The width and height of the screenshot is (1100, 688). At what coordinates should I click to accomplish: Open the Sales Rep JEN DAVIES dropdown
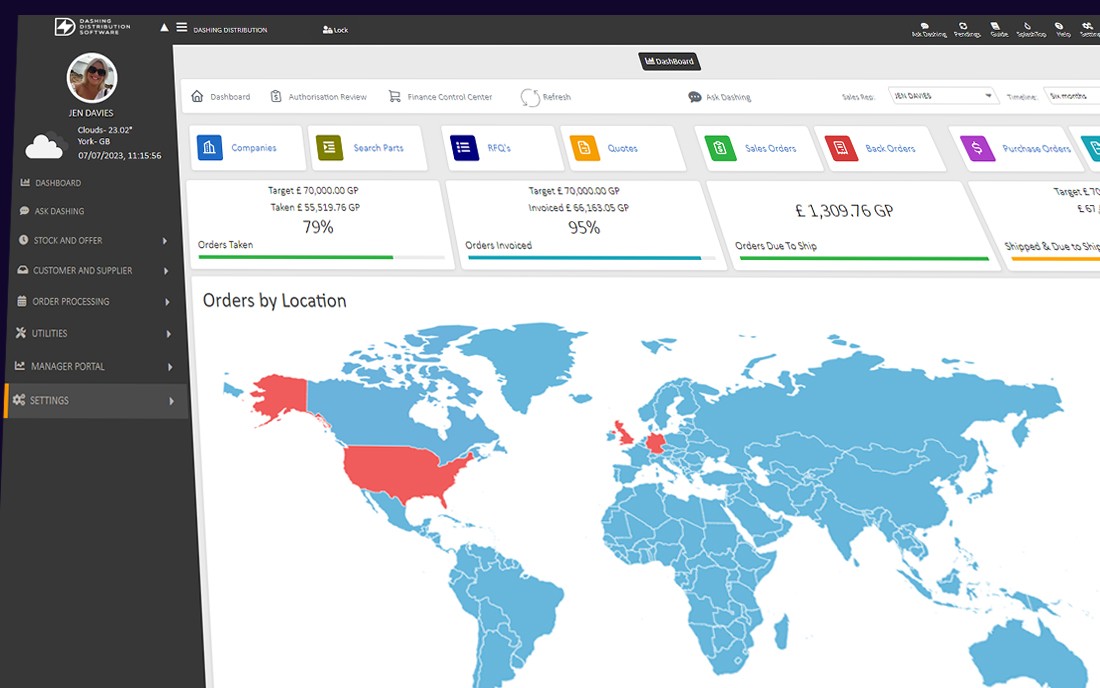point(943,95)
